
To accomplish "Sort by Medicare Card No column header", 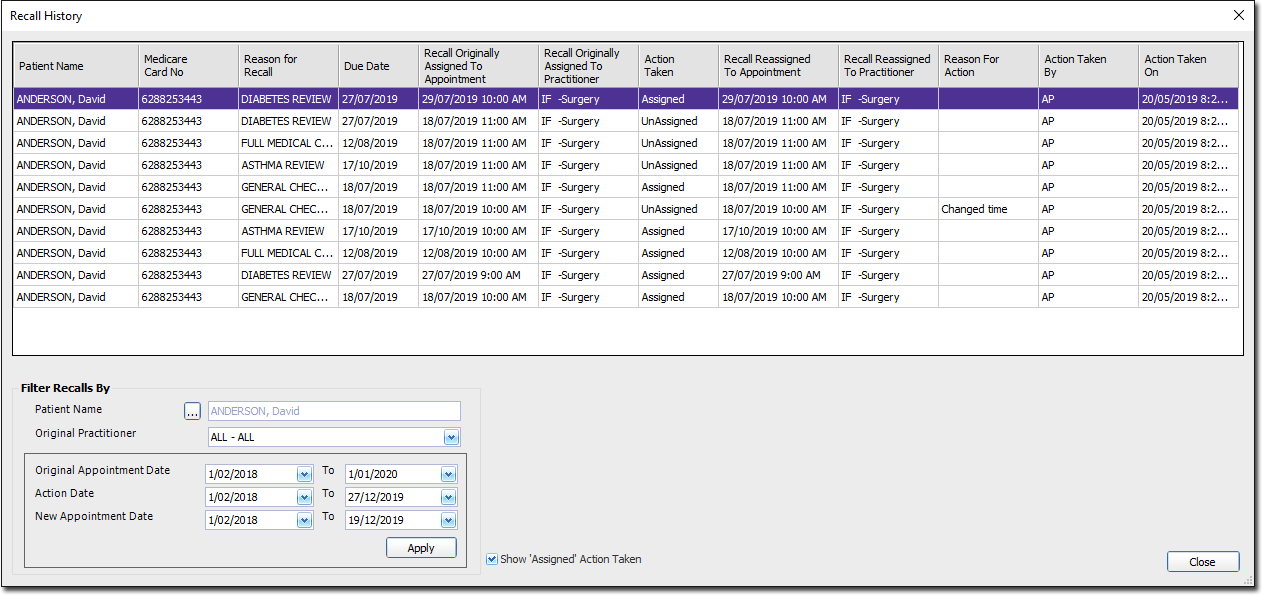I will click(188, 66).
